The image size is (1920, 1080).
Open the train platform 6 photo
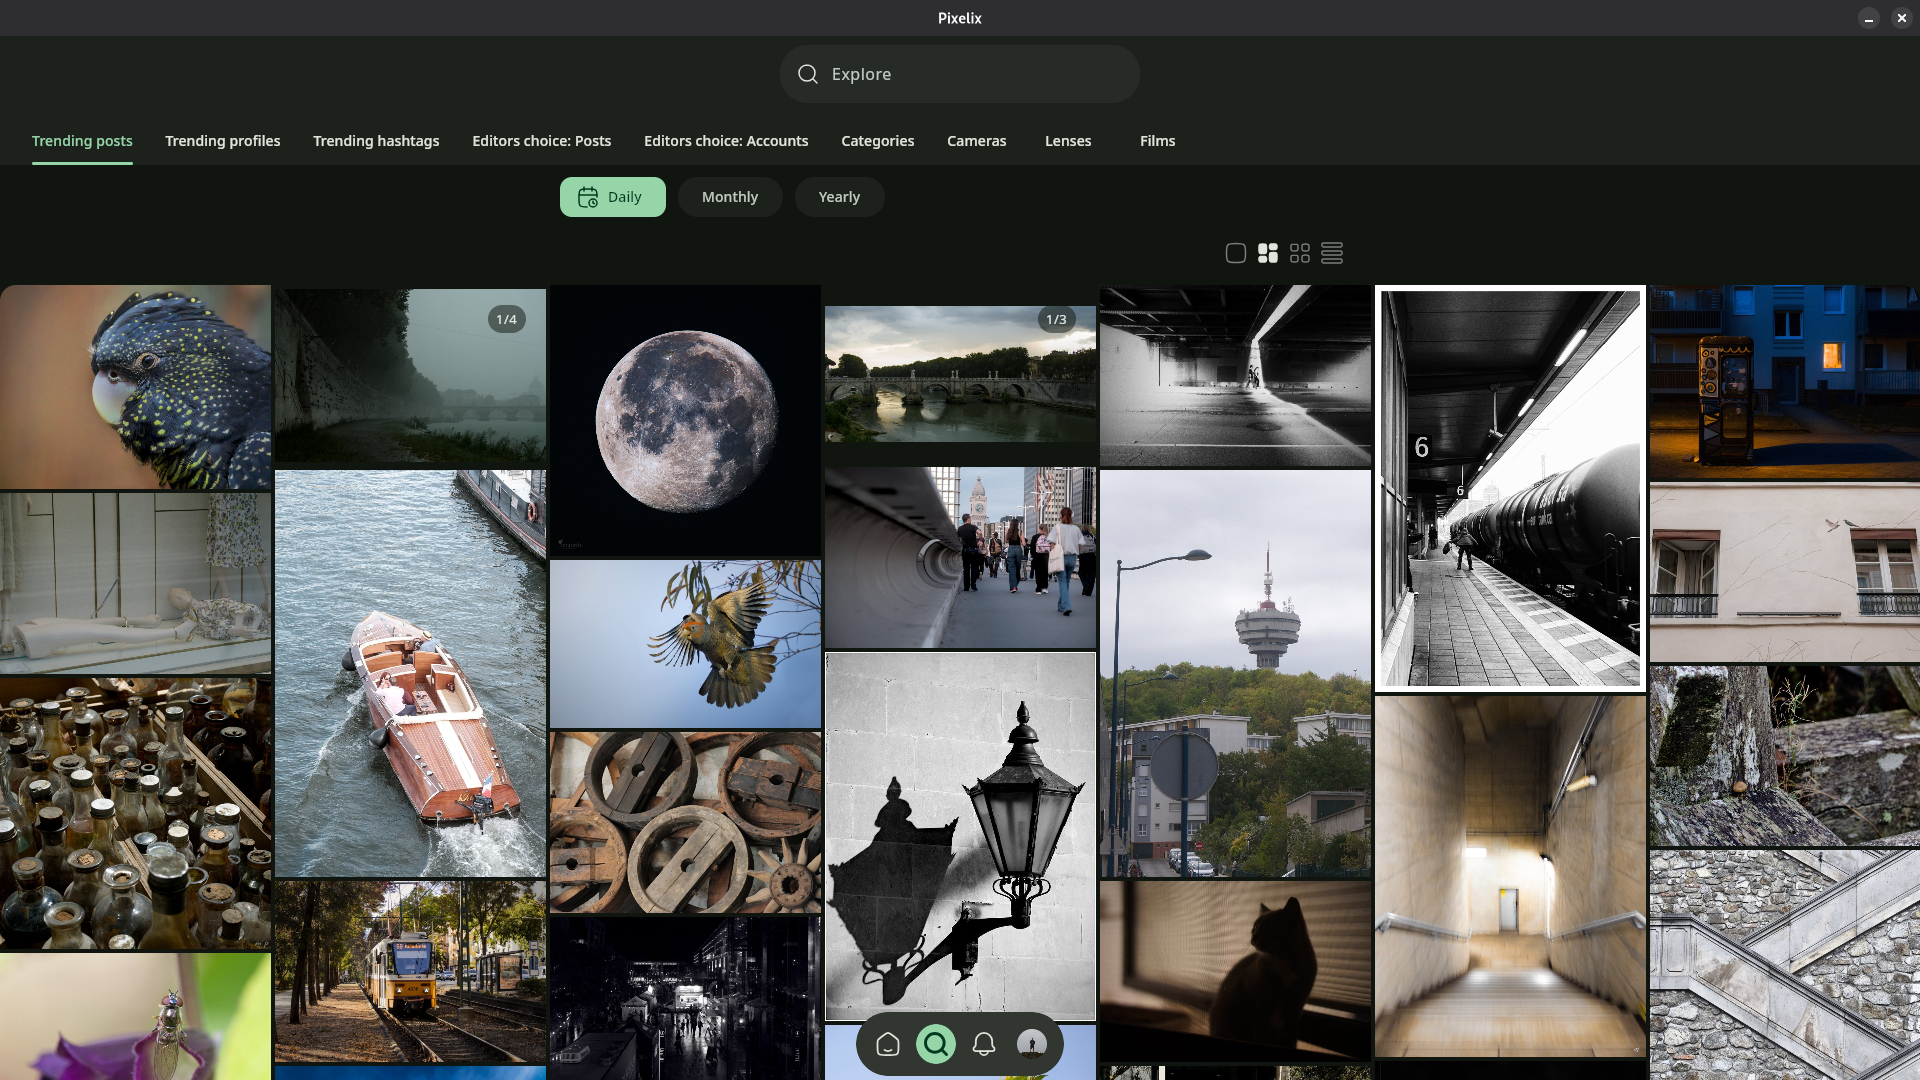click(1510, 488)
